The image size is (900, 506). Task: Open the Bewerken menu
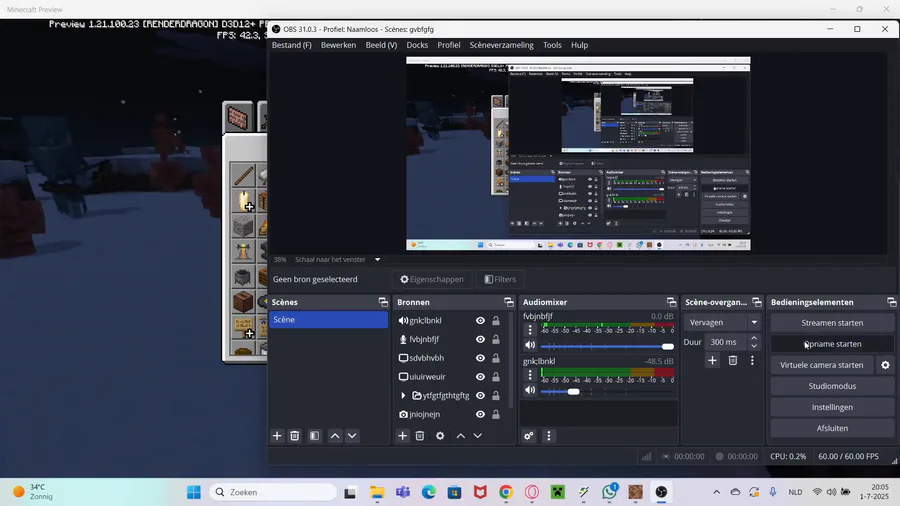point(338,45)
